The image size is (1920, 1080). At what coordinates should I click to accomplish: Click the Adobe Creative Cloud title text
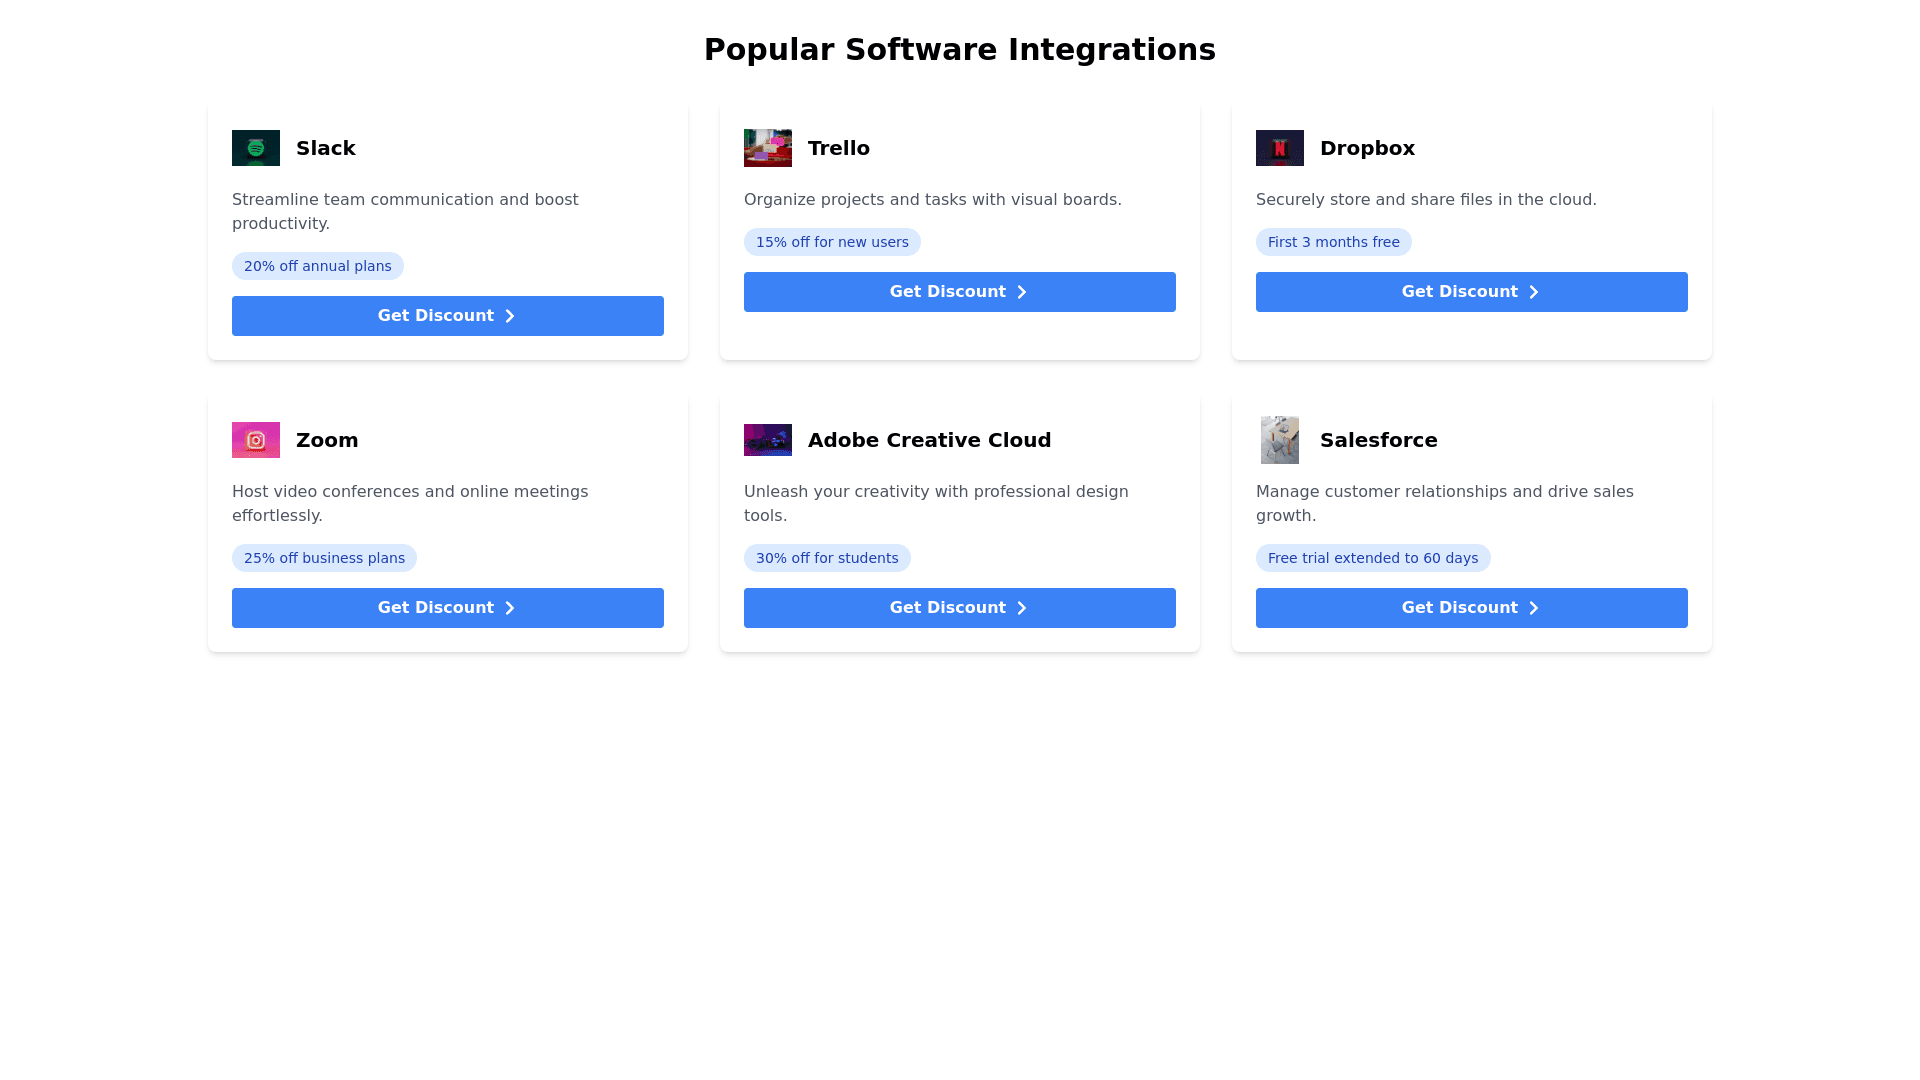tap(929, 440)
